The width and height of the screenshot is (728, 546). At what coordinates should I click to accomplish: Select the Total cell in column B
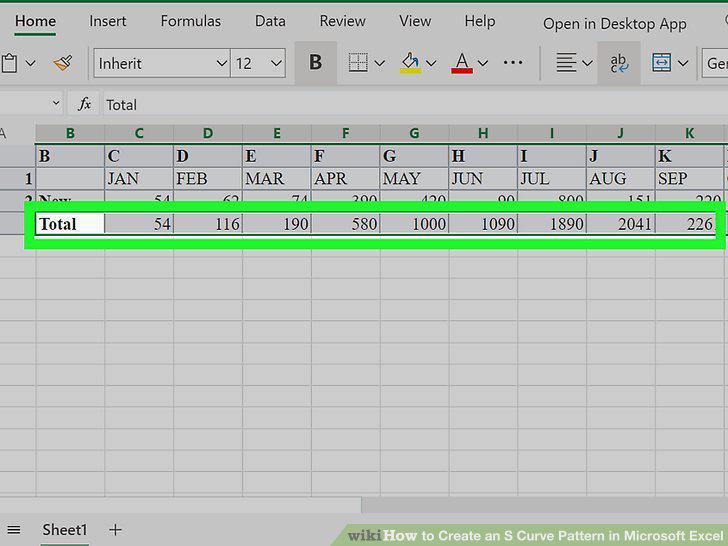pos(70,224)
